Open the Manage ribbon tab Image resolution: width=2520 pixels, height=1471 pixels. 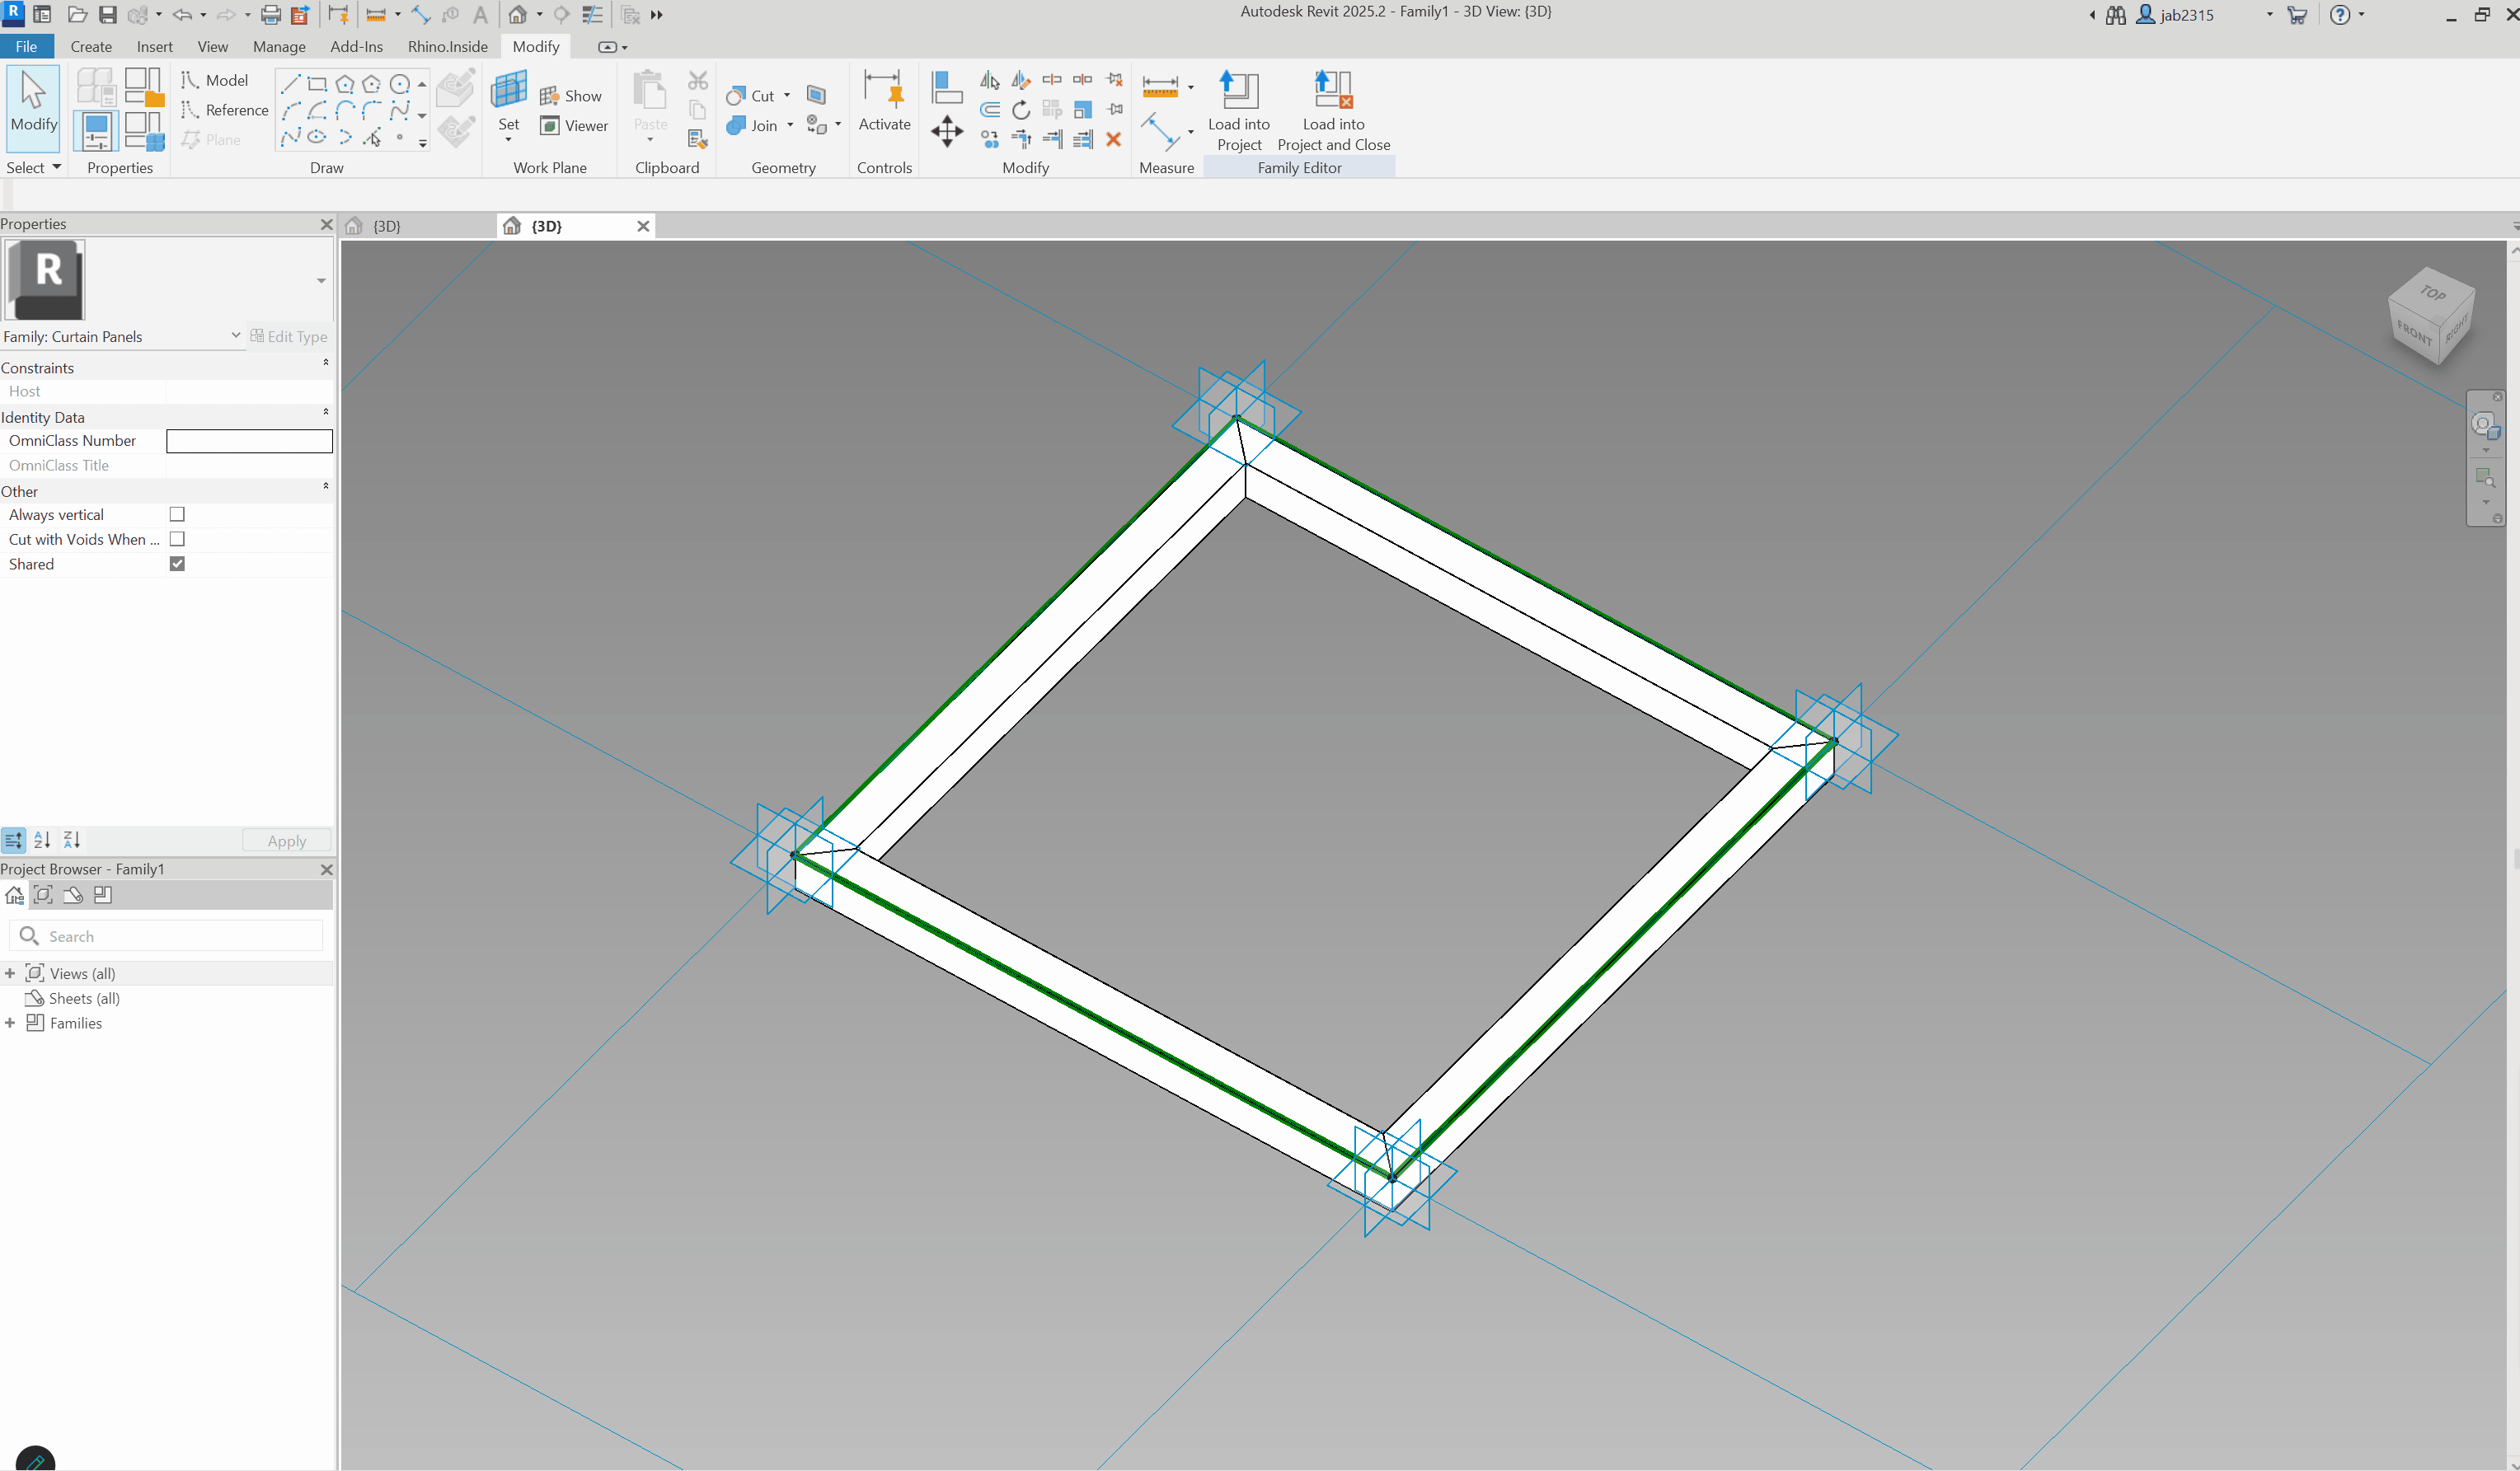(x=279, y=46)
